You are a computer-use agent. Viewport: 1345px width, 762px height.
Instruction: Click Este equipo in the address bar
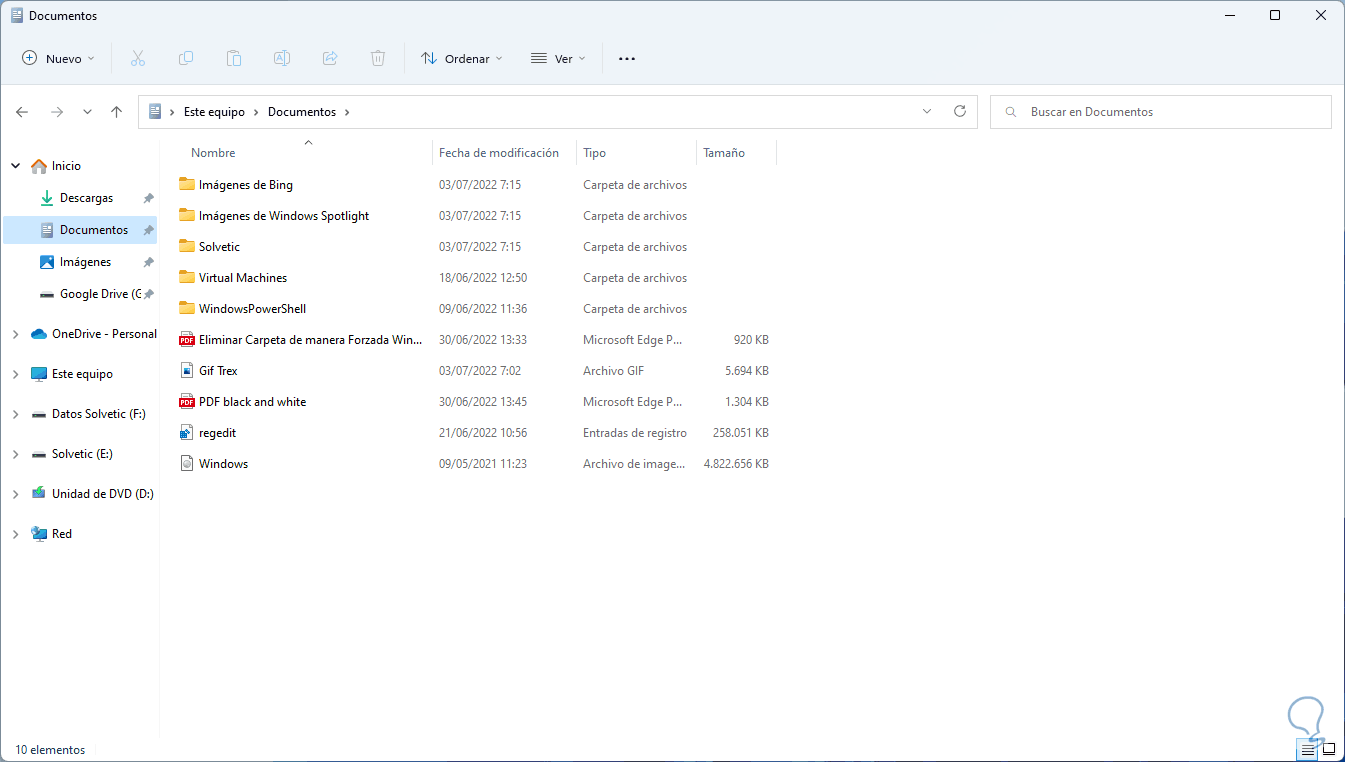[214, 112]
